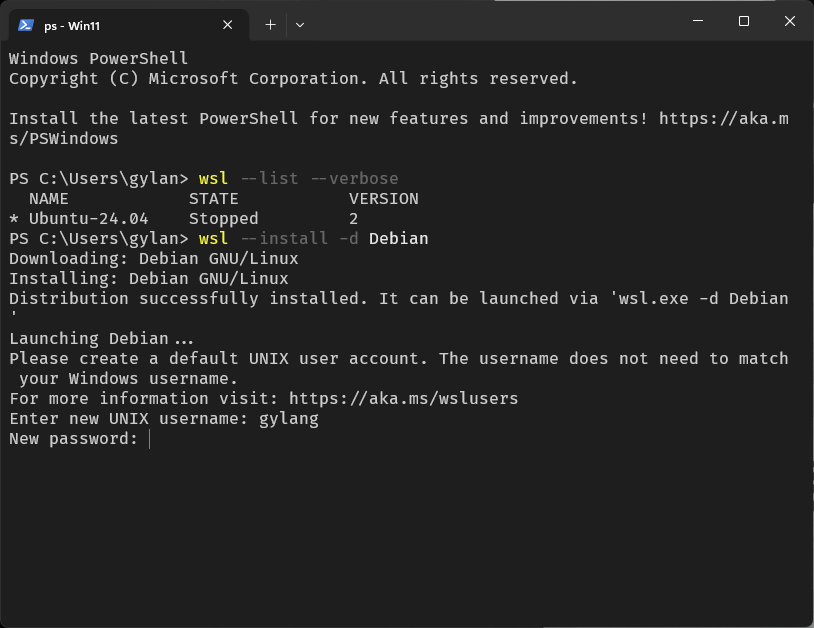The image size is (814, 628).
Task: Click the "Launching Debian..." output line
Action: click(101, 339)
